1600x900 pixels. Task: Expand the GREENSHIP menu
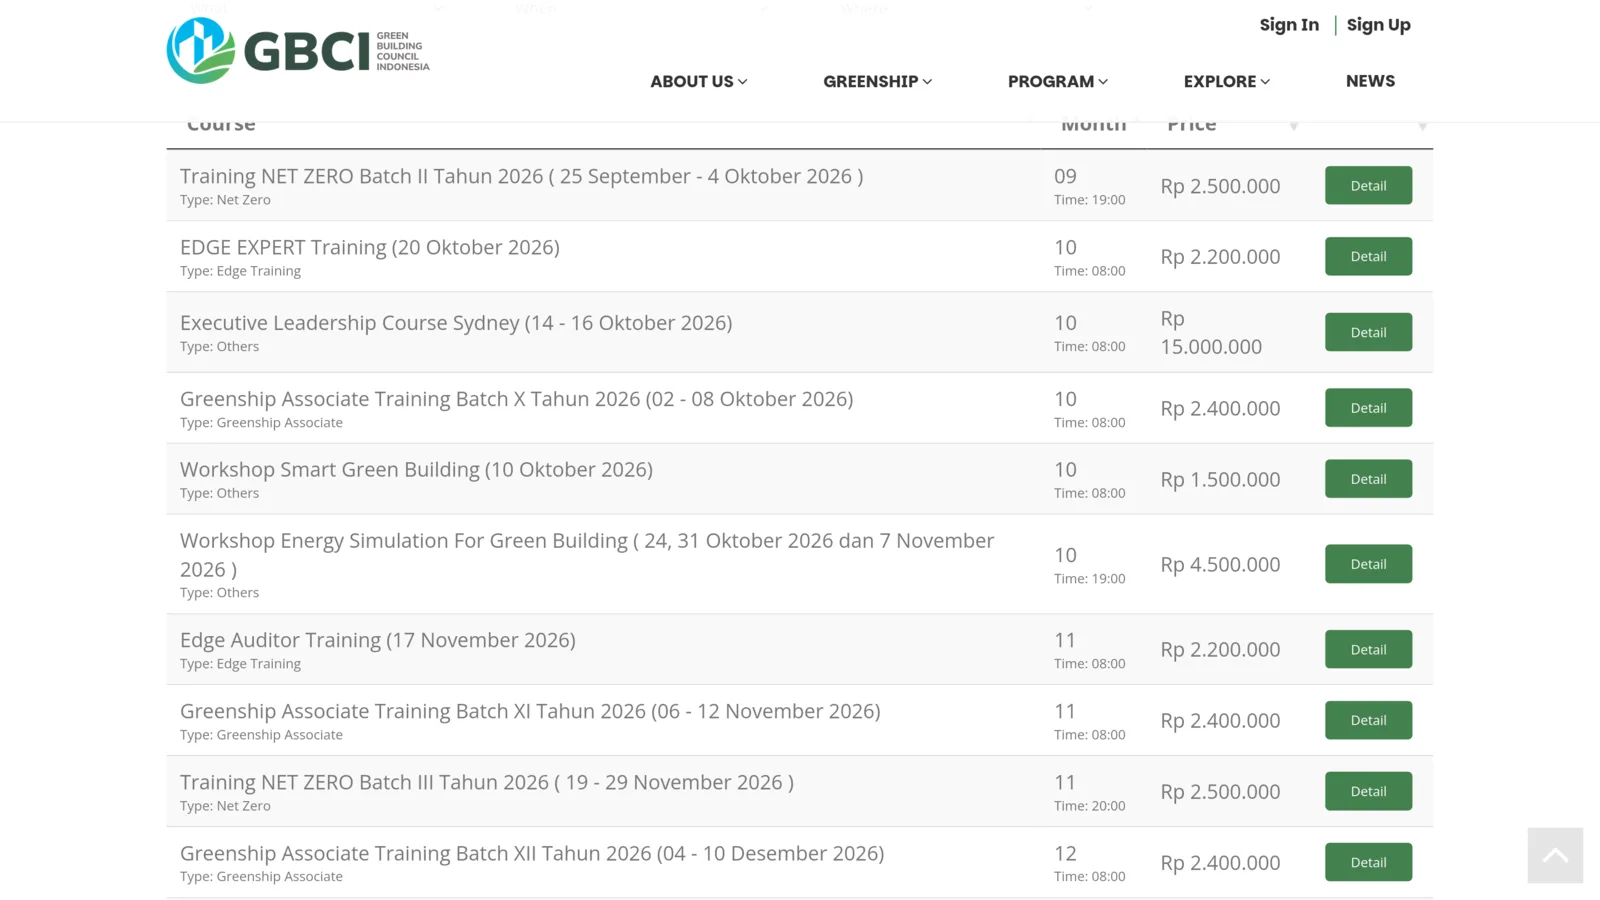click(877, 81)
